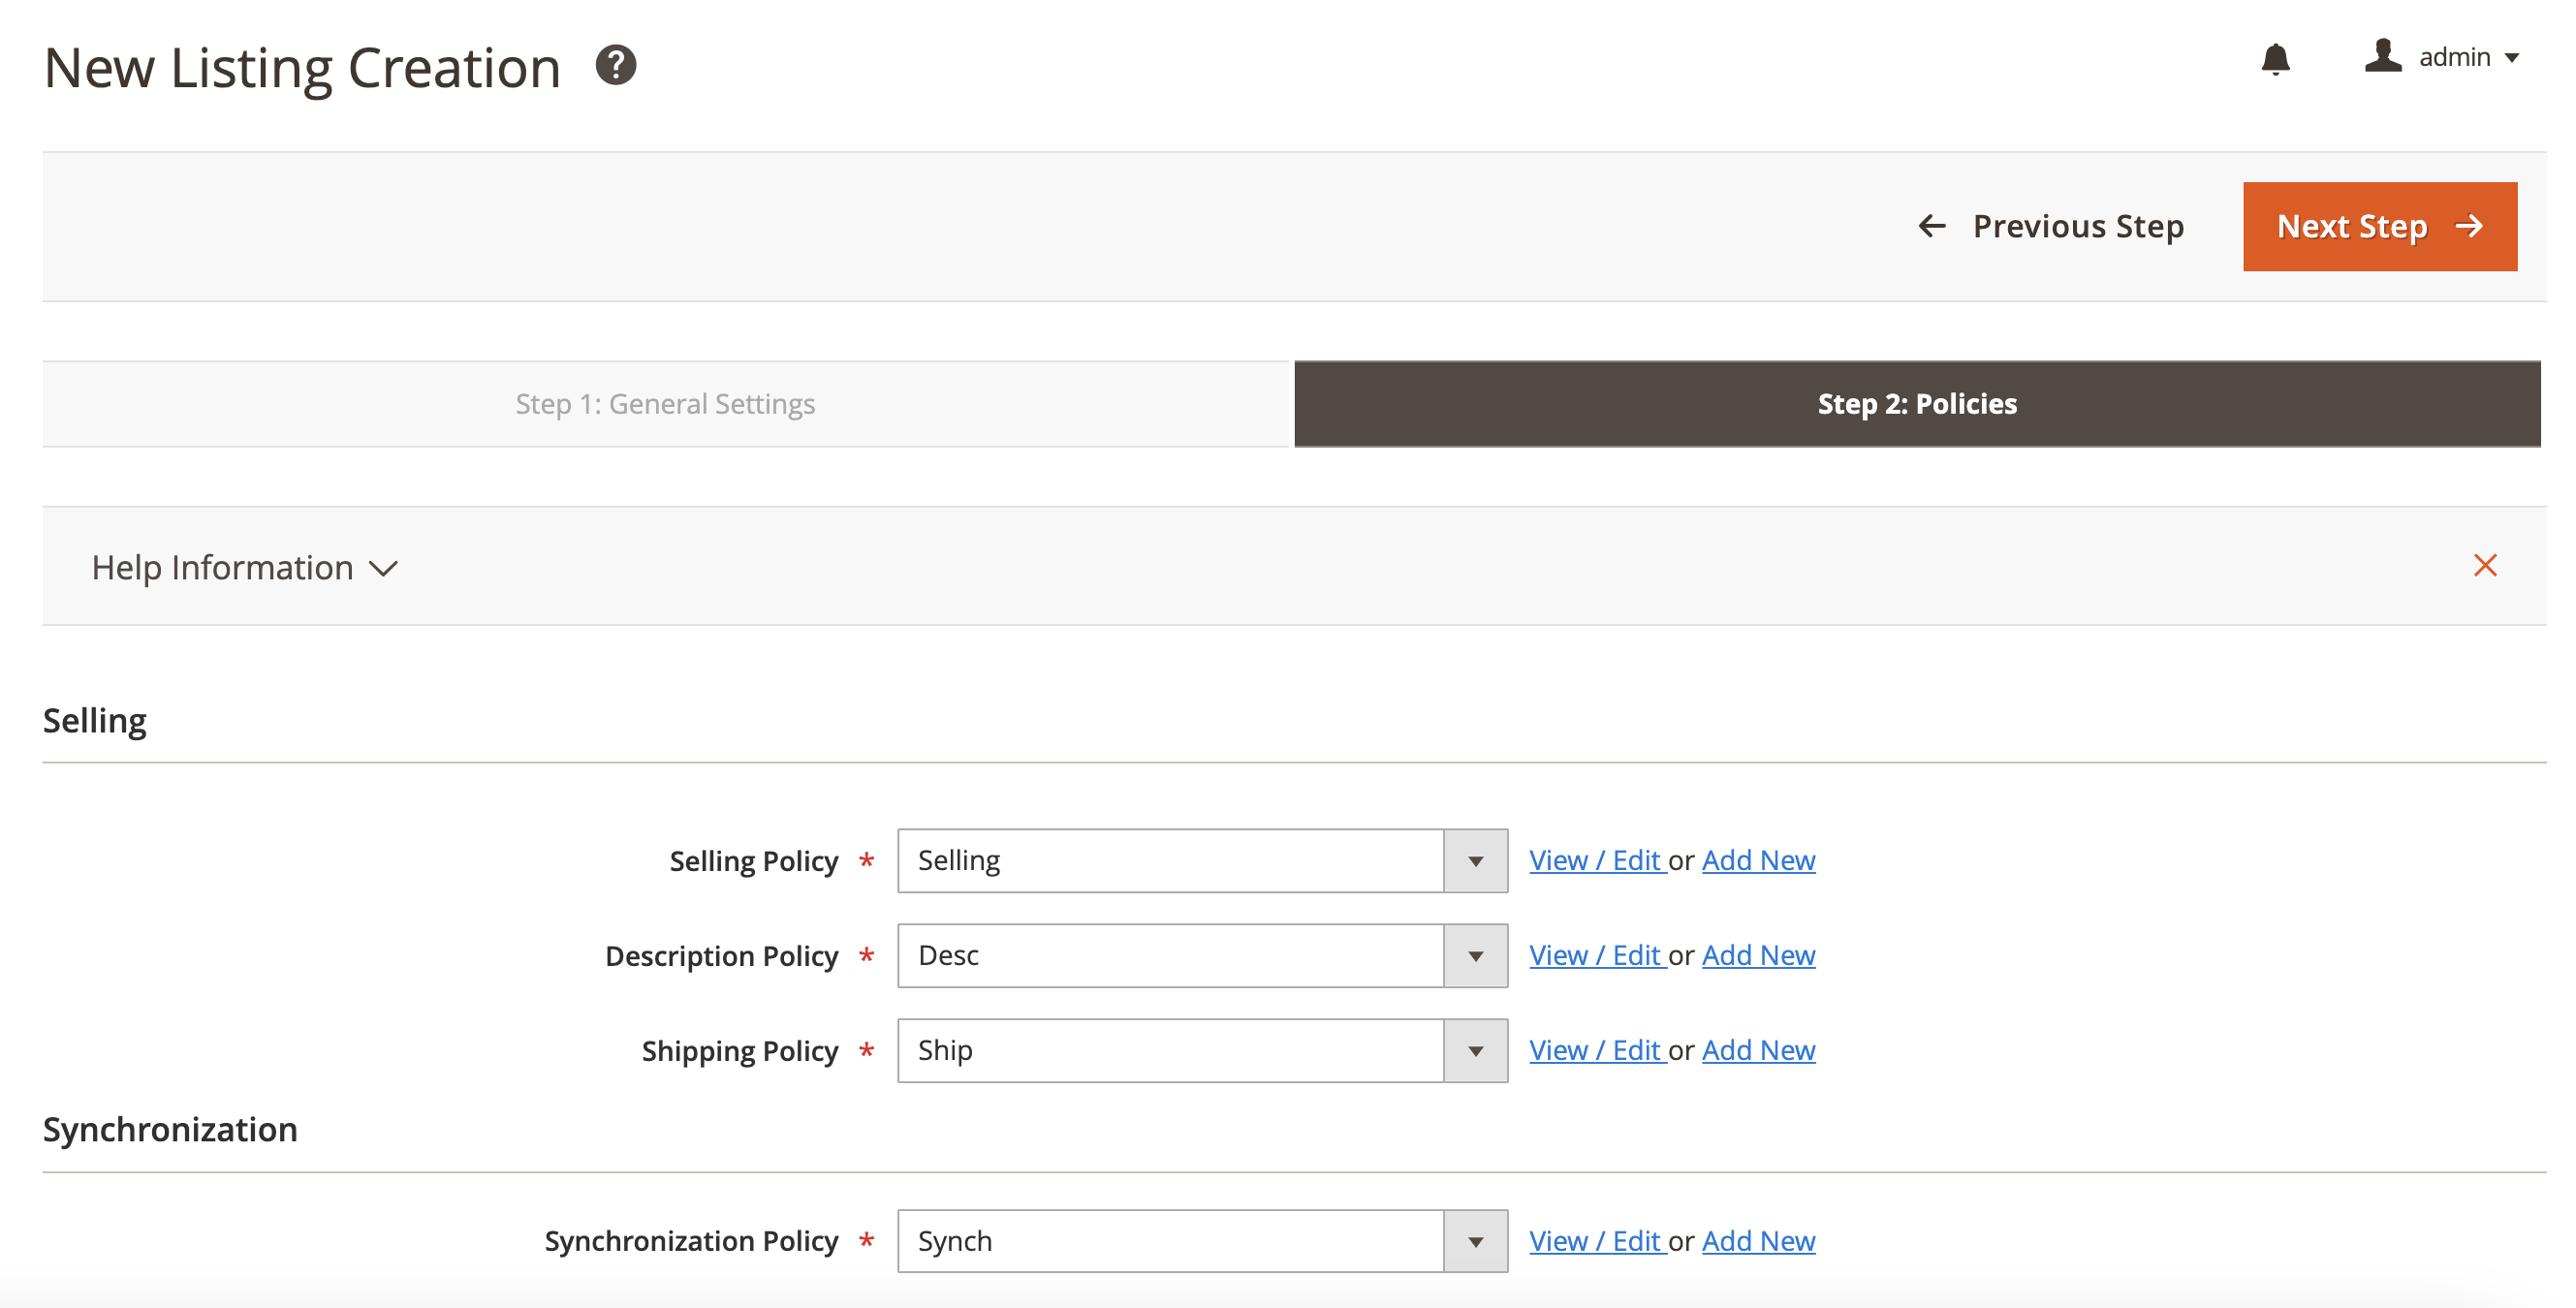Proceed with the Next Step button

coord(2379,227)
